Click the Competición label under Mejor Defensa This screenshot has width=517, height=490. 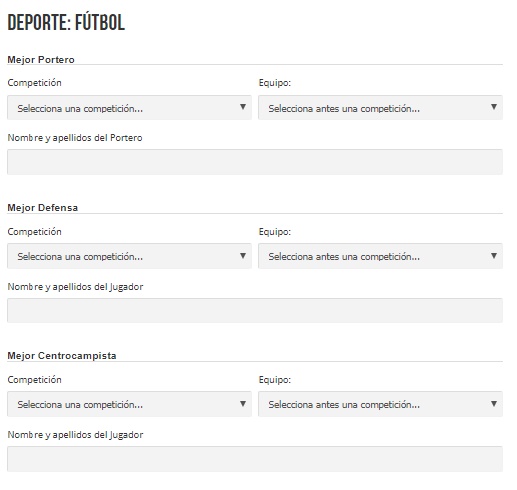[x=35, y=232]
